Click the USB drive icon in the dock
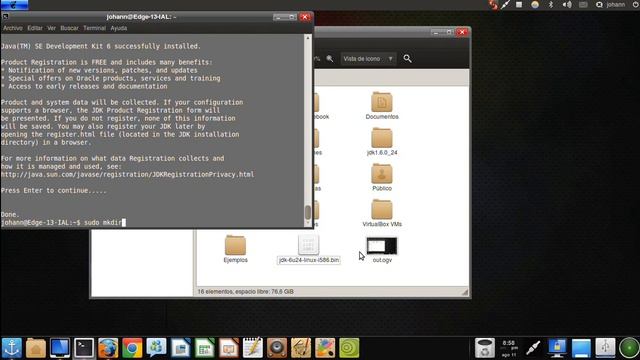The width and height of the screenshot is (640, 360). pyautogui.click(x=605, y=348)
